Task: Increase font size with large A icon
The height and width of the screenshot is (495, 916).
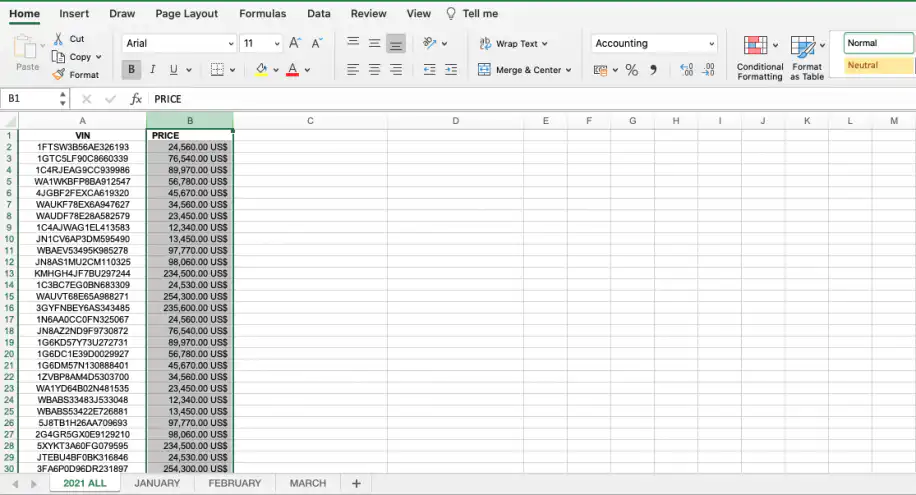Action: click(x=295, y=43)
